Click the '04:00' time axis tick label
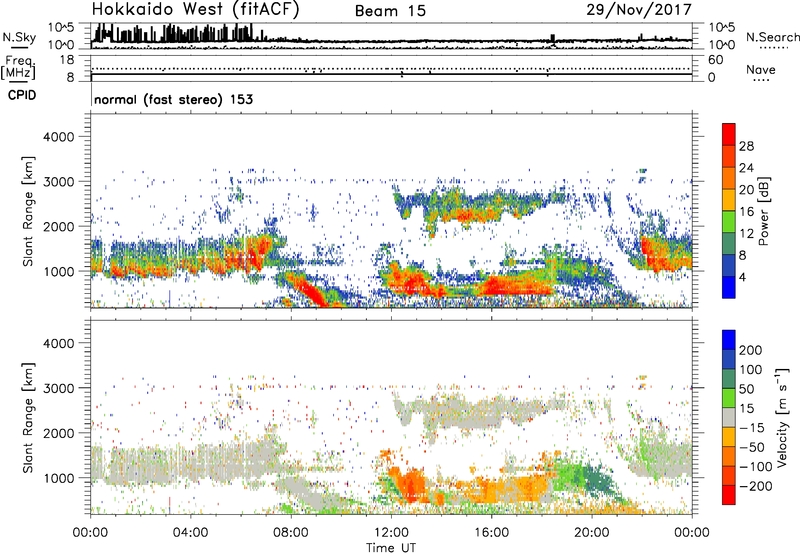This screenshot has height=554, width=800. click(x=190, y=533)
